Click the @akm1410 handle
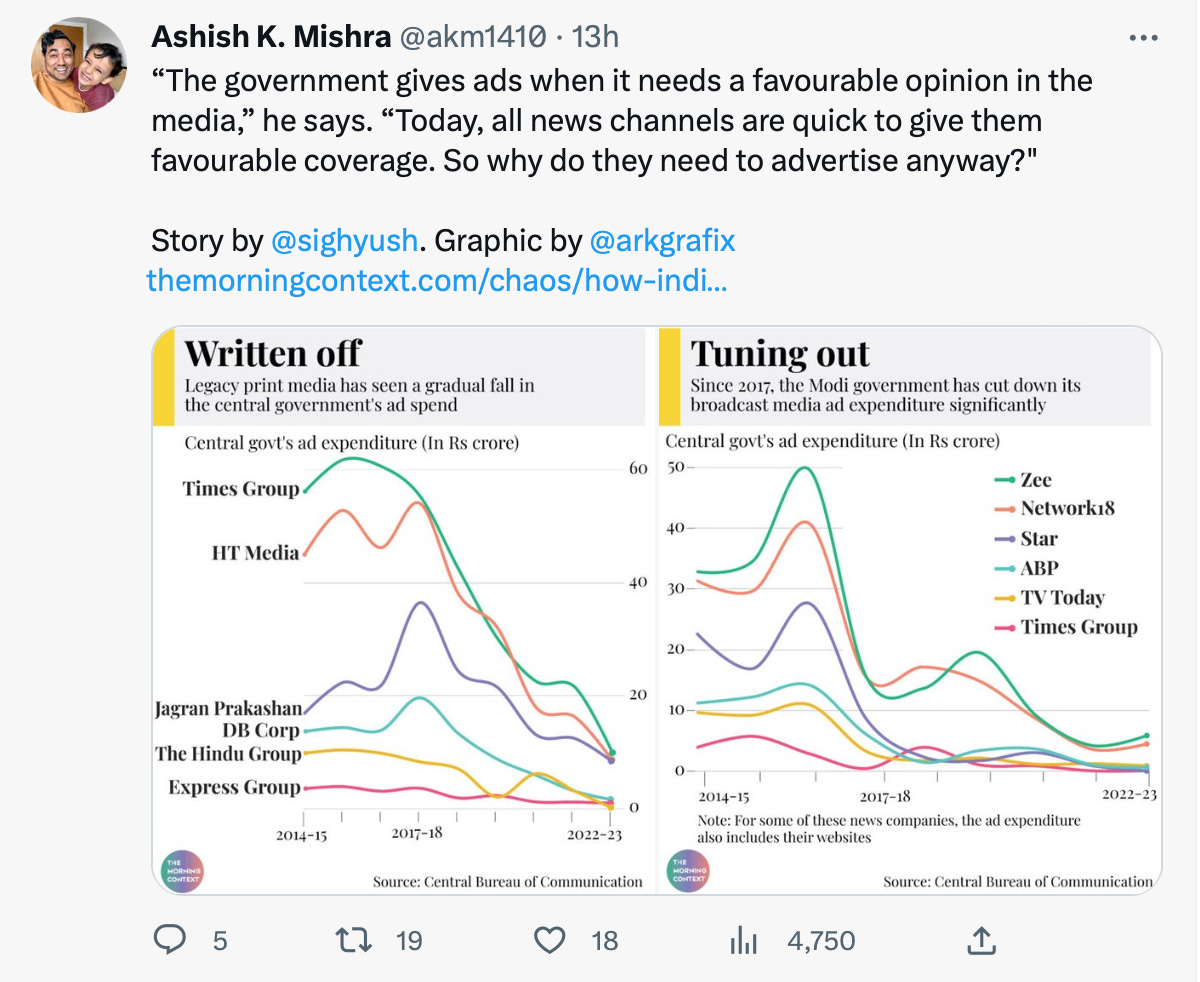 473,37
